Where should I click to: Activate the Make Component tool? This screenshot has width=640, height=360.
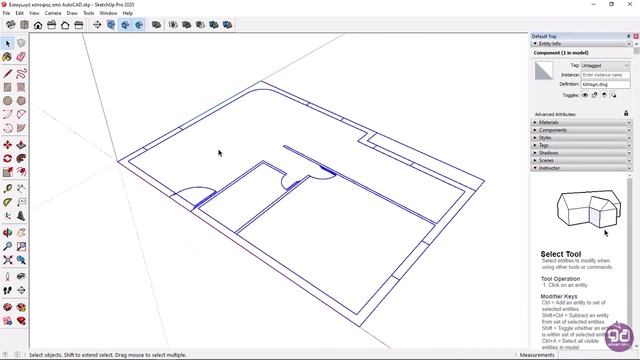tap(21, 43)
